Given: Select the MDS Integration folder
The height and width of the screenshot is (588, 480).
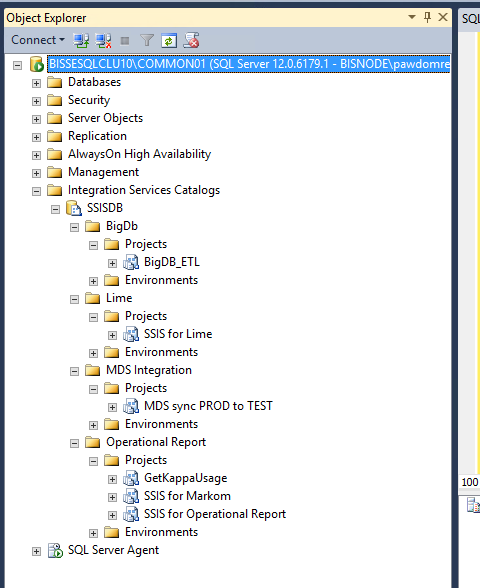Looking at the screenshot, I should click(149, 370).
